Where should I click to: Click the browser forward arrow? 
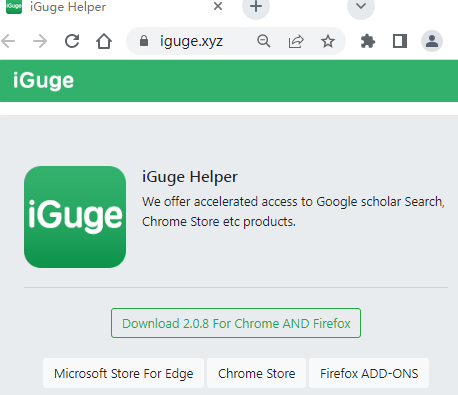click(40, 41)
